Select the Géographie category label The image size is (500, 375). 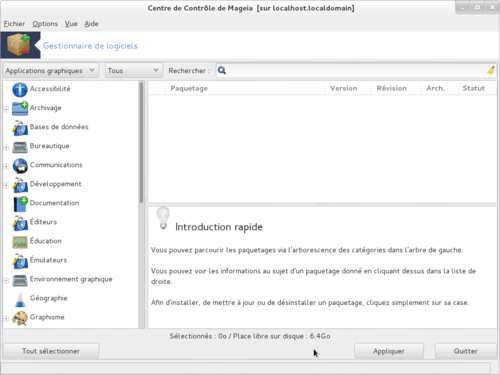coord(49,298)
